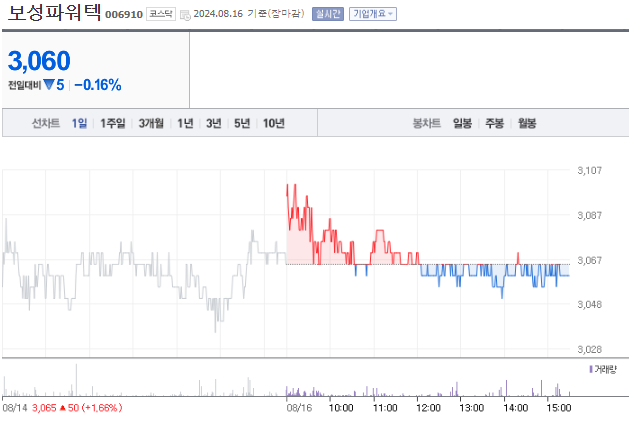This screenshot has height=429, width=629.
Task: Click the 12:00 time axis marker
Action: point(428,408)
